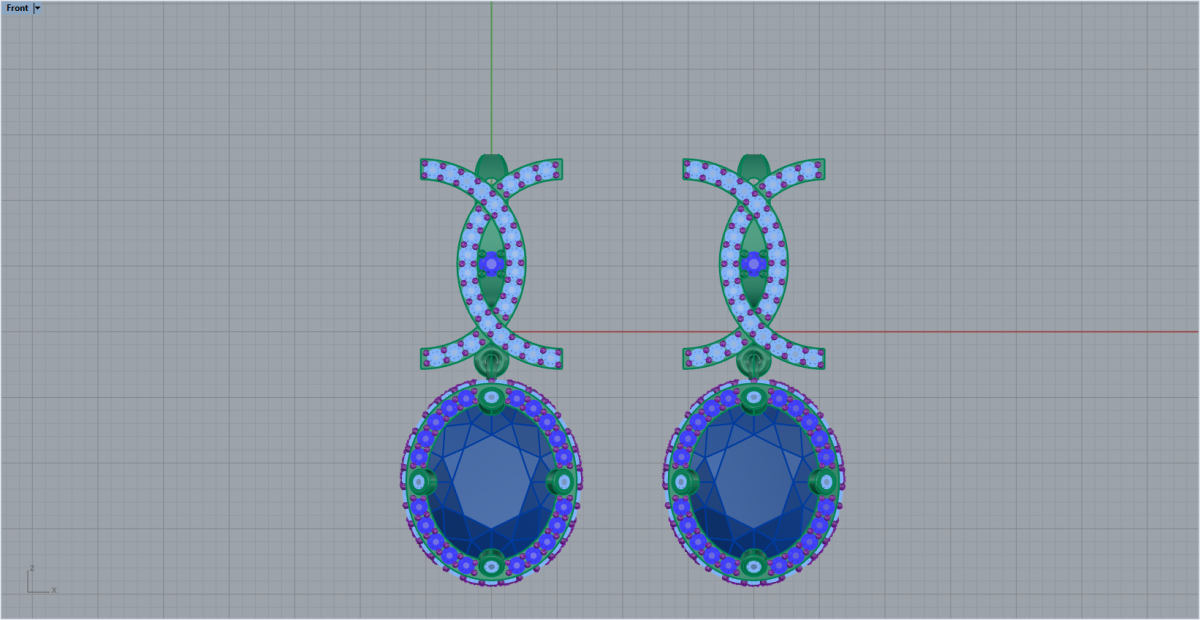The width and height of the screenshot is (1200, 620).
Task: Select the right earring's large blue oval gemstone
Action: pyautogui.click(x=754, y=483)
